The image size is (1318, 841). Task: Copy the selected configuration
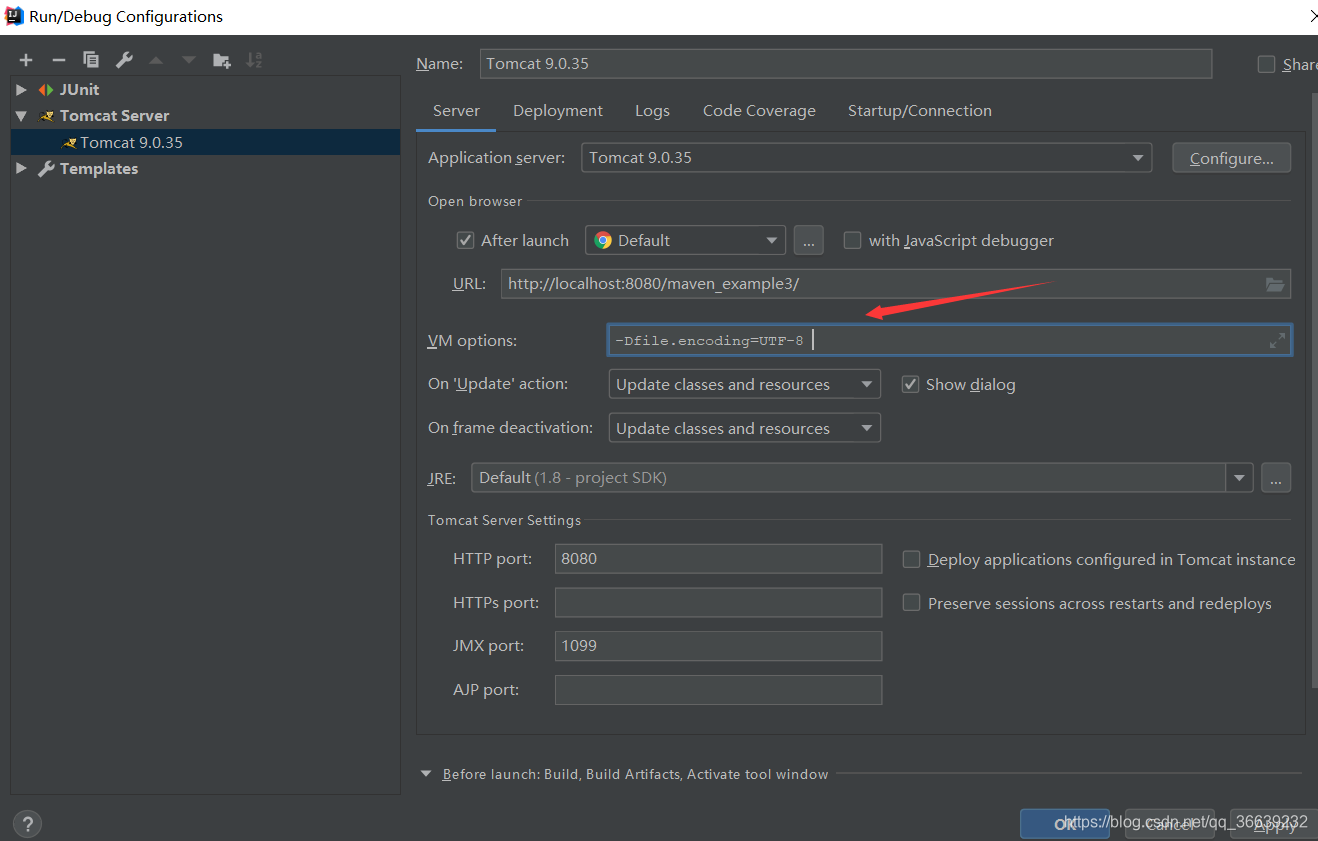91,60
